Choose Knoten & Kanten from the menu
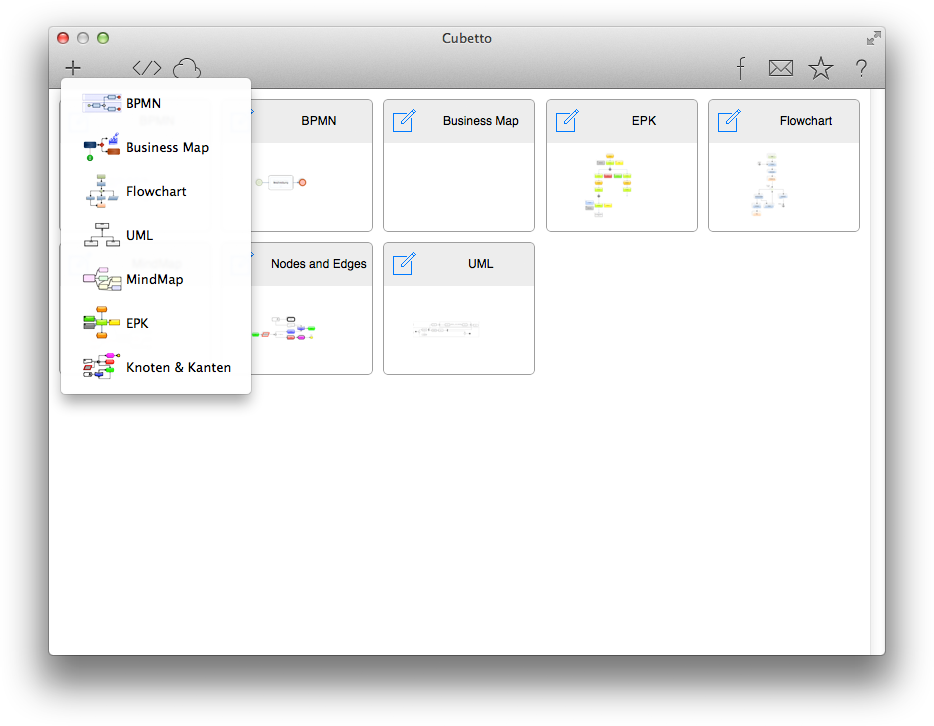Image resolution: width=934 pixels, height=726 pixels. point(156,367)
